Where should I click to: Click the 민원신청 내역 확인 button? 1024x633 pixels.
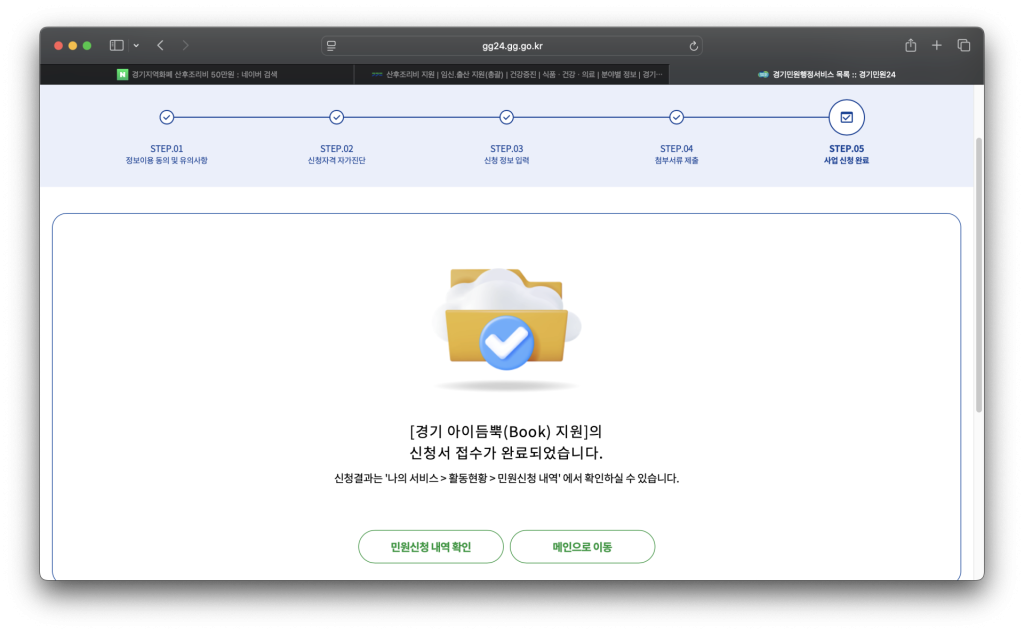pyautogui.click(x=431, y=547)
